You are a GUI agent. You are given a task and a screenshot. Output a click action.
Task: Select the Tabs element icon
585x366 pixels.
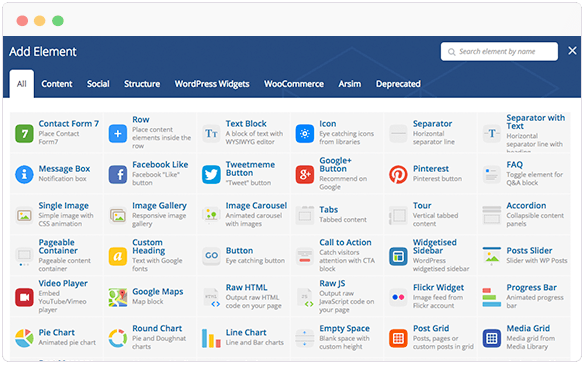click(x=305, y=215)
